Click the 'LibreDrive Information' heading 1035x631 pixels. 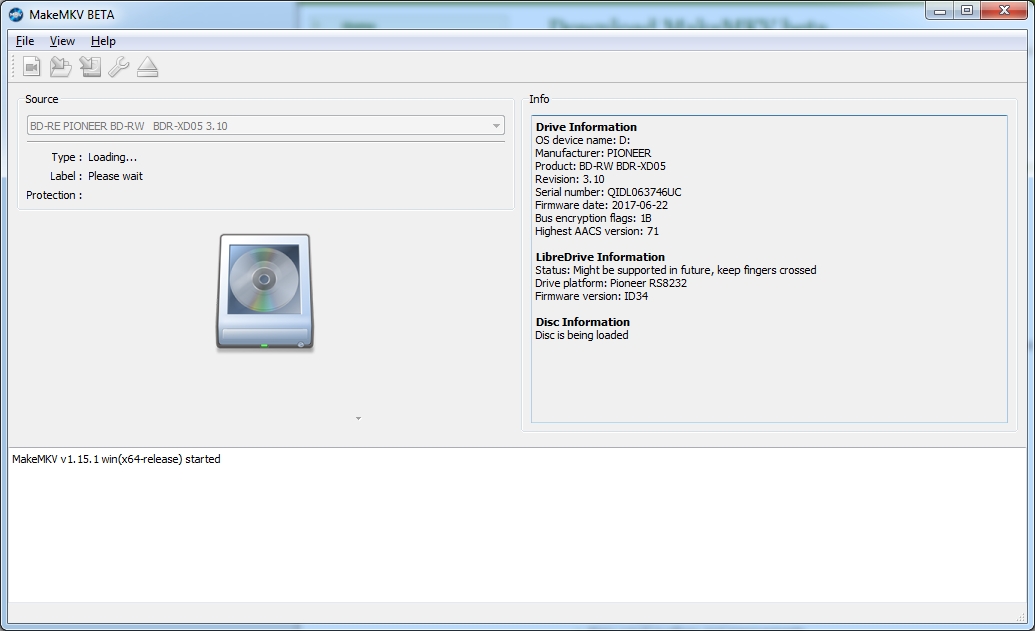point(600,257)
